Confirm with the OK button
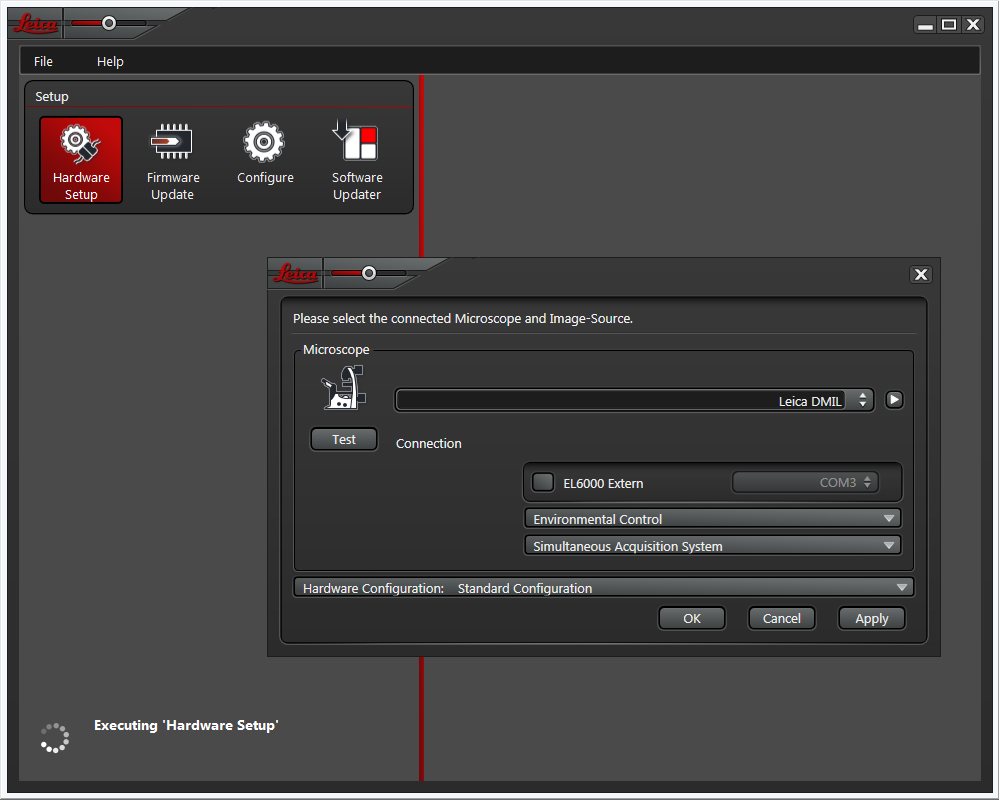 tap(692, 618)
